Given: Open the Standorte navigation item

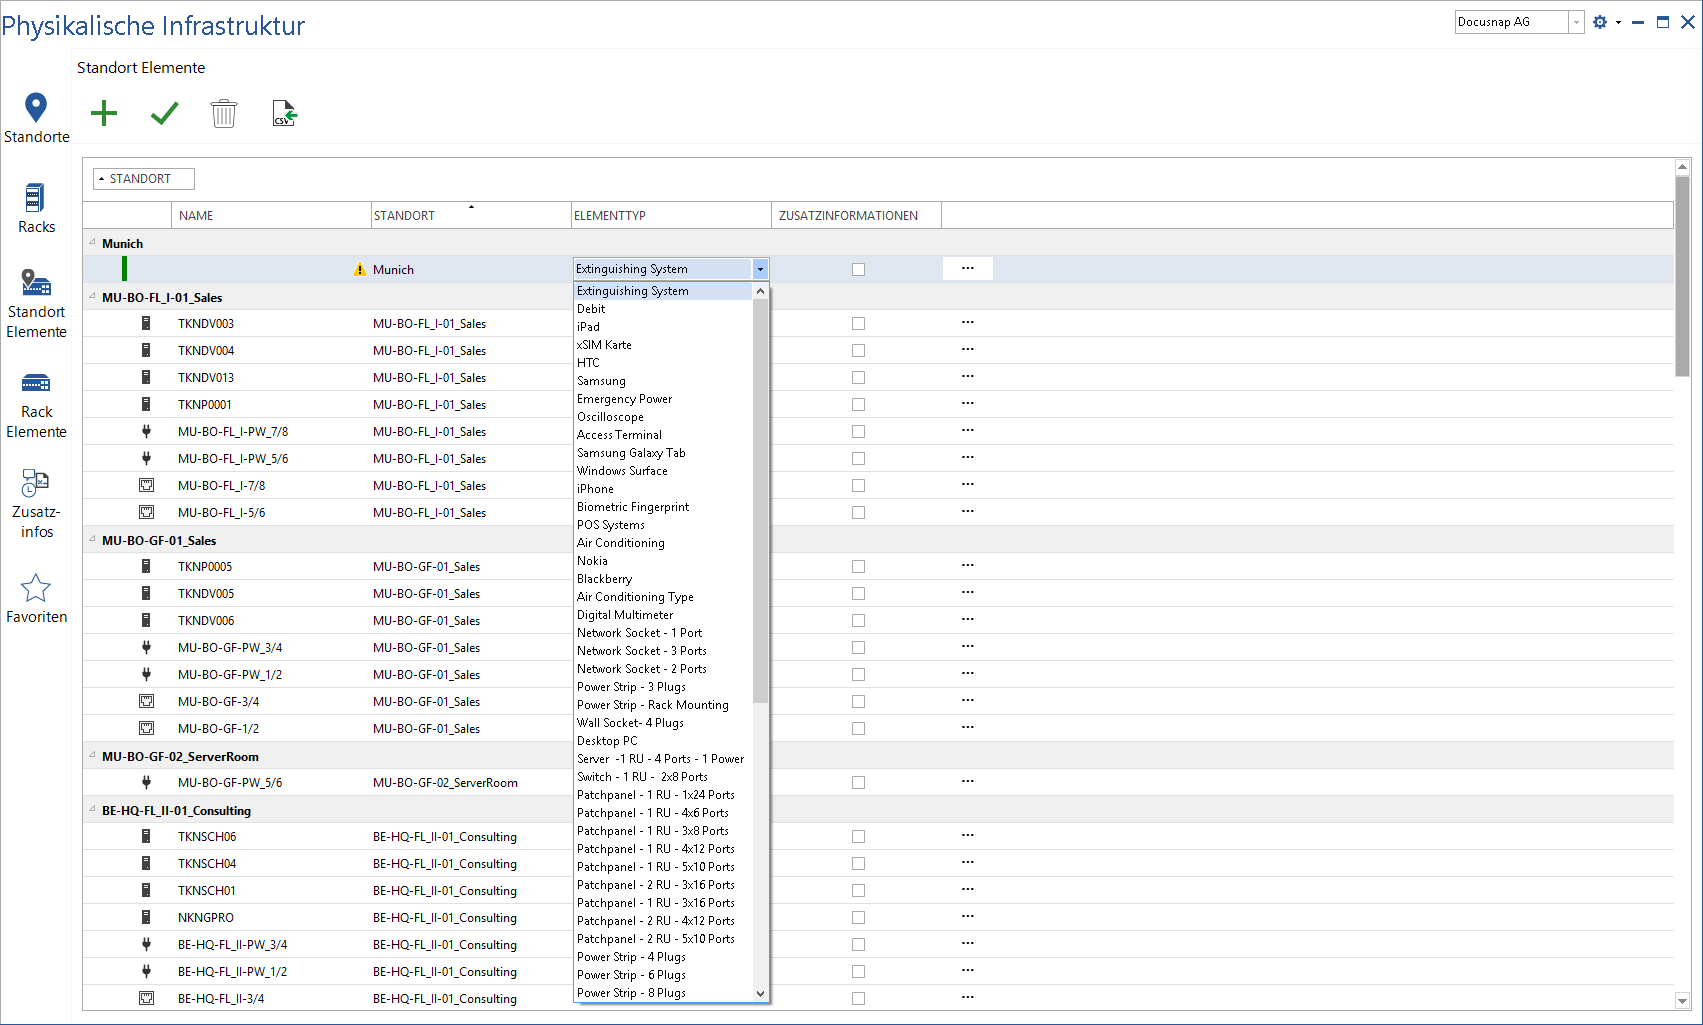Looking at the screenshot, I should point(36,118).
